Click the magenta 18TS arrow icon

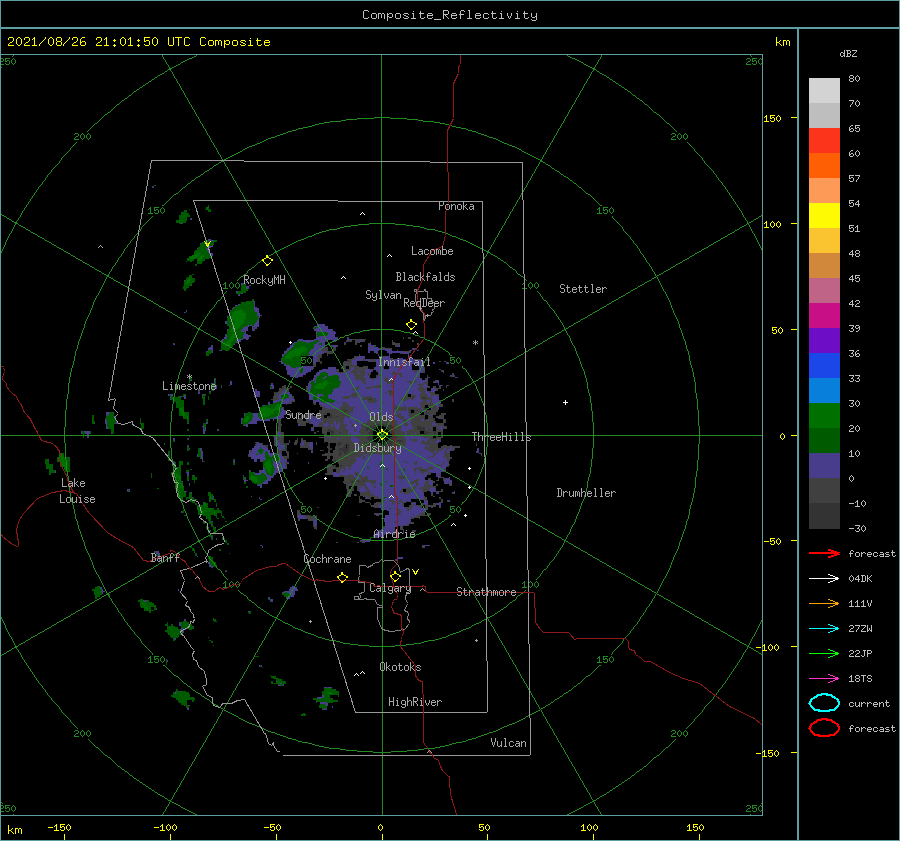824,679
